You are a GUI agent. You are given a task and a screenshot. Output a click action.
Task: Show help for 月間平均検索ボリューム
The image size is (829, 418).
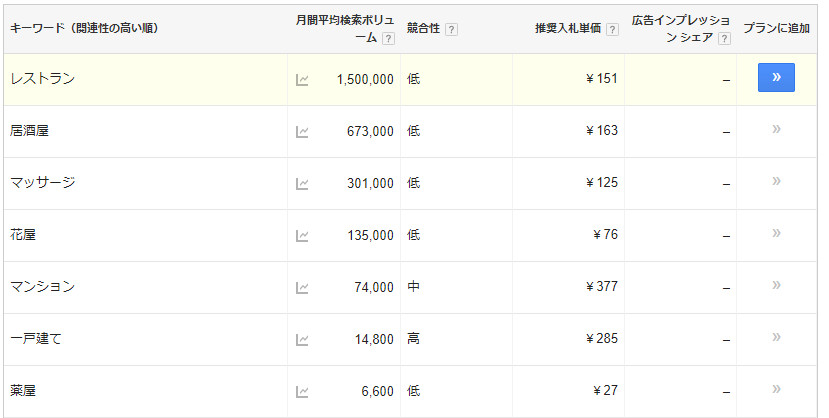click(x=389, y=38)
